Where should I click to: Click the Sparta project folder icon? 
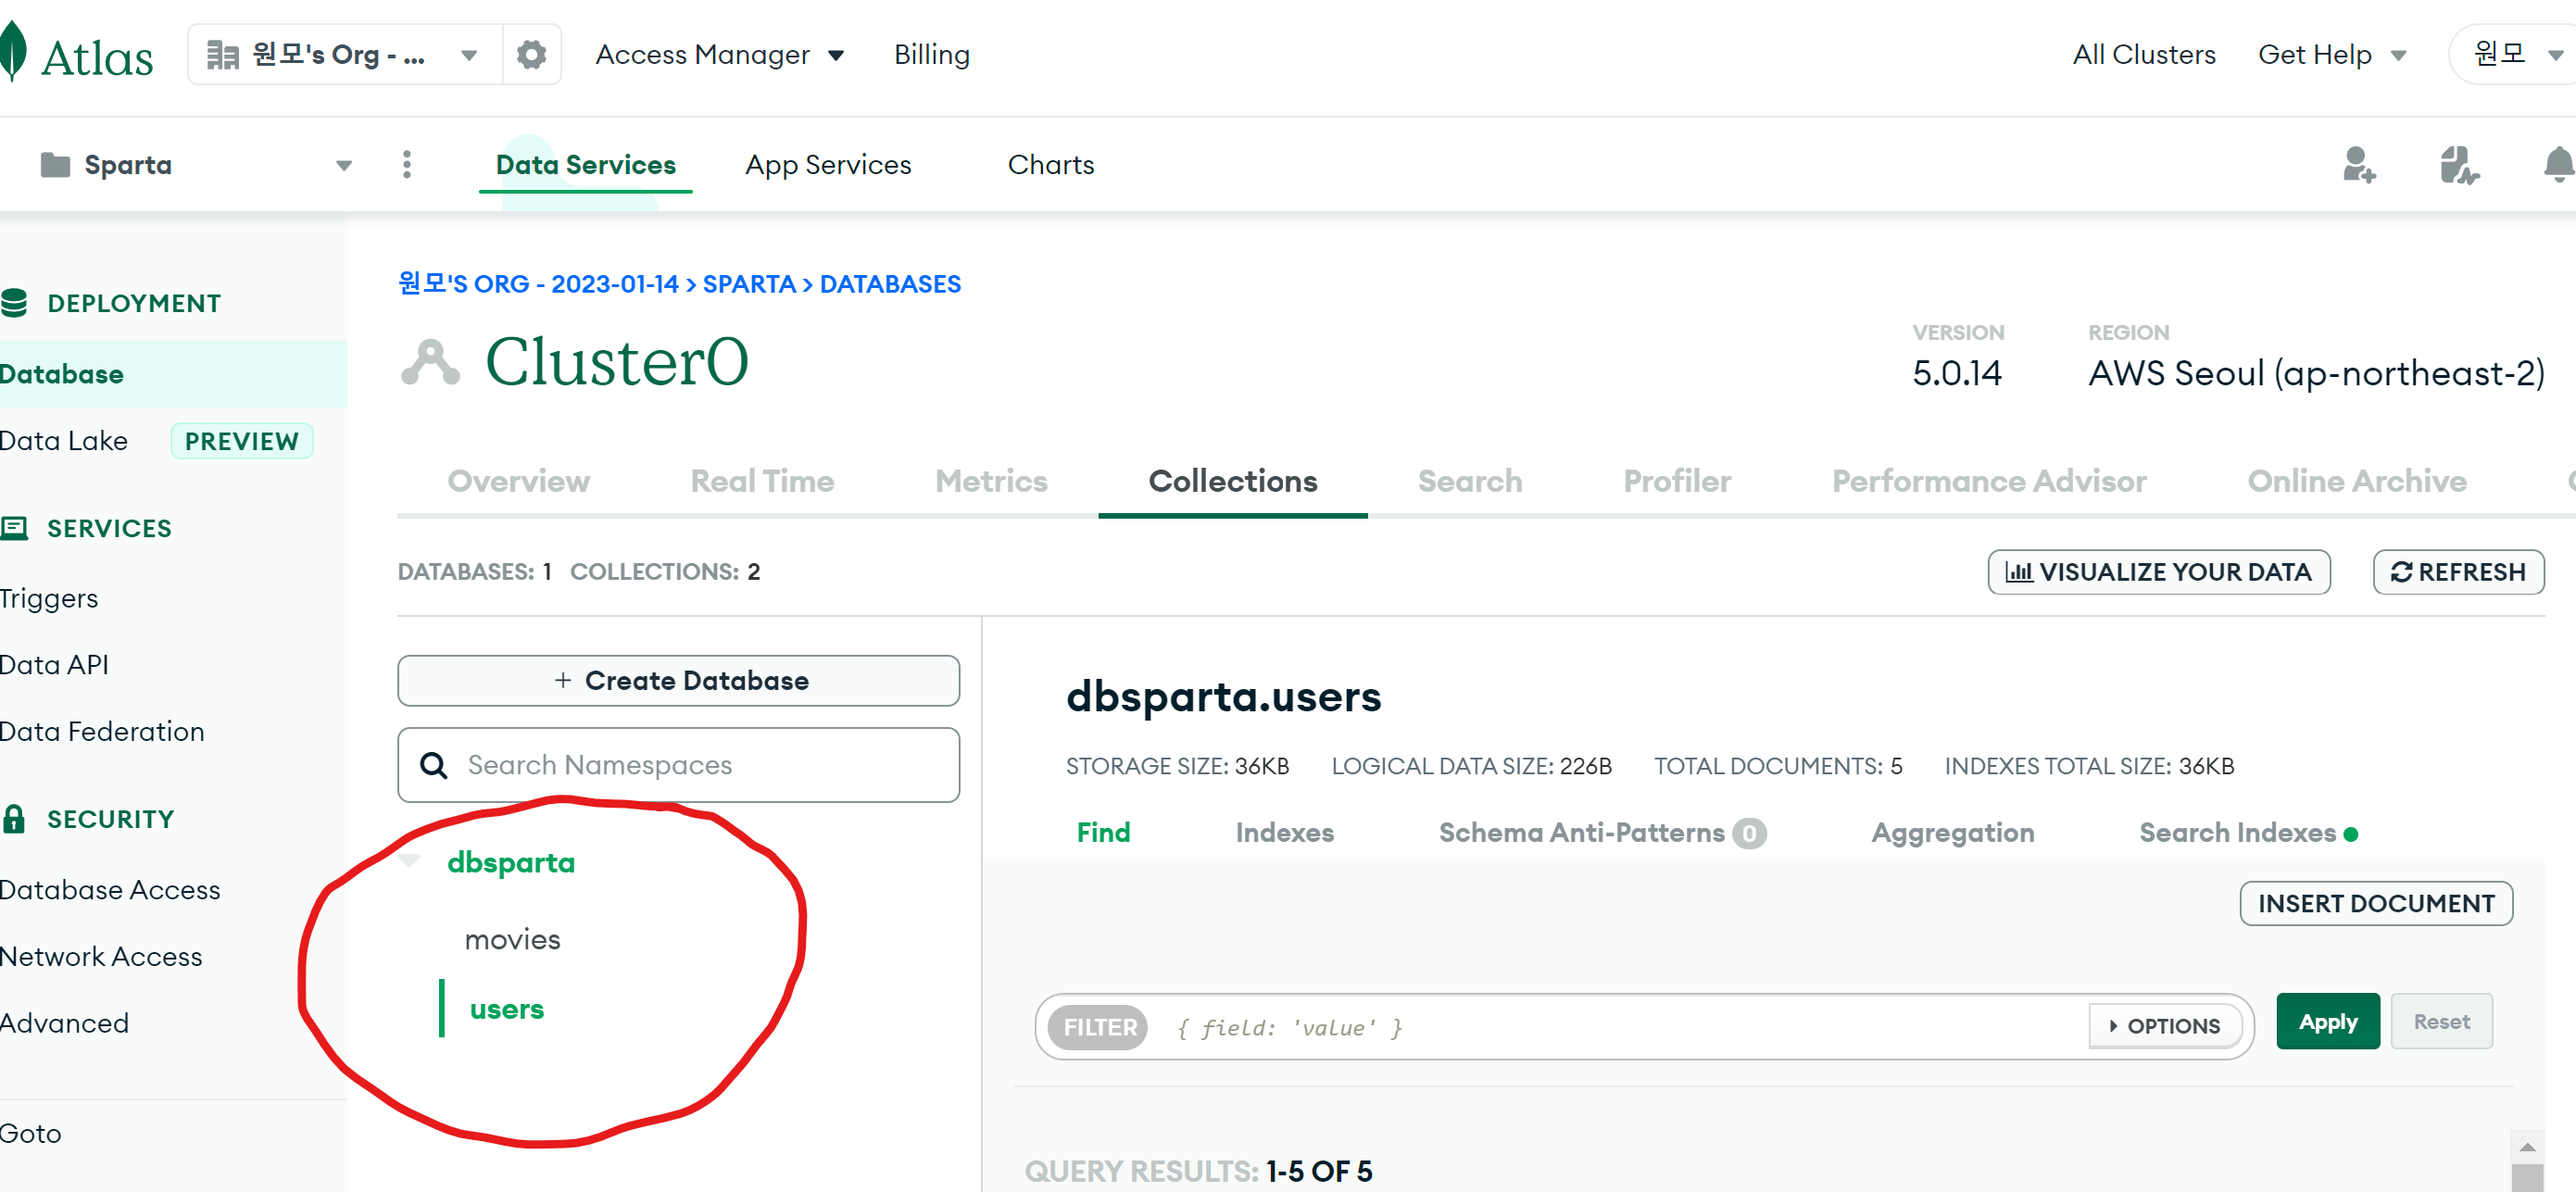[x=55, y=165]
